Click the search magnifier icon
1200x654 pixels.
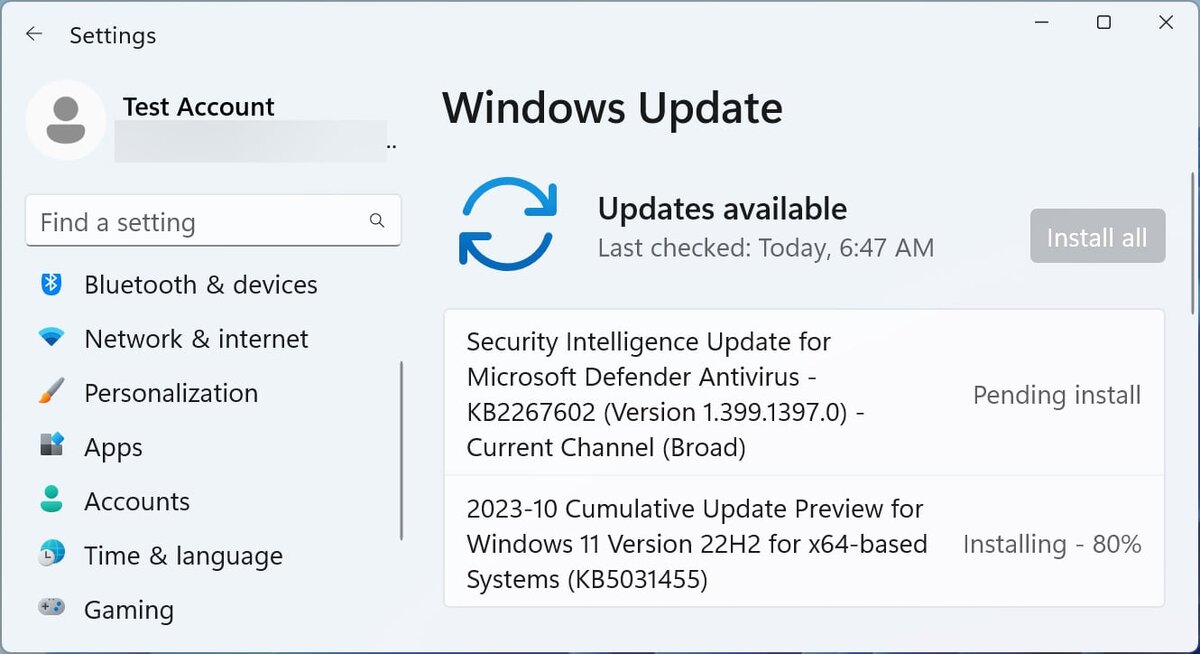(377, 221)
